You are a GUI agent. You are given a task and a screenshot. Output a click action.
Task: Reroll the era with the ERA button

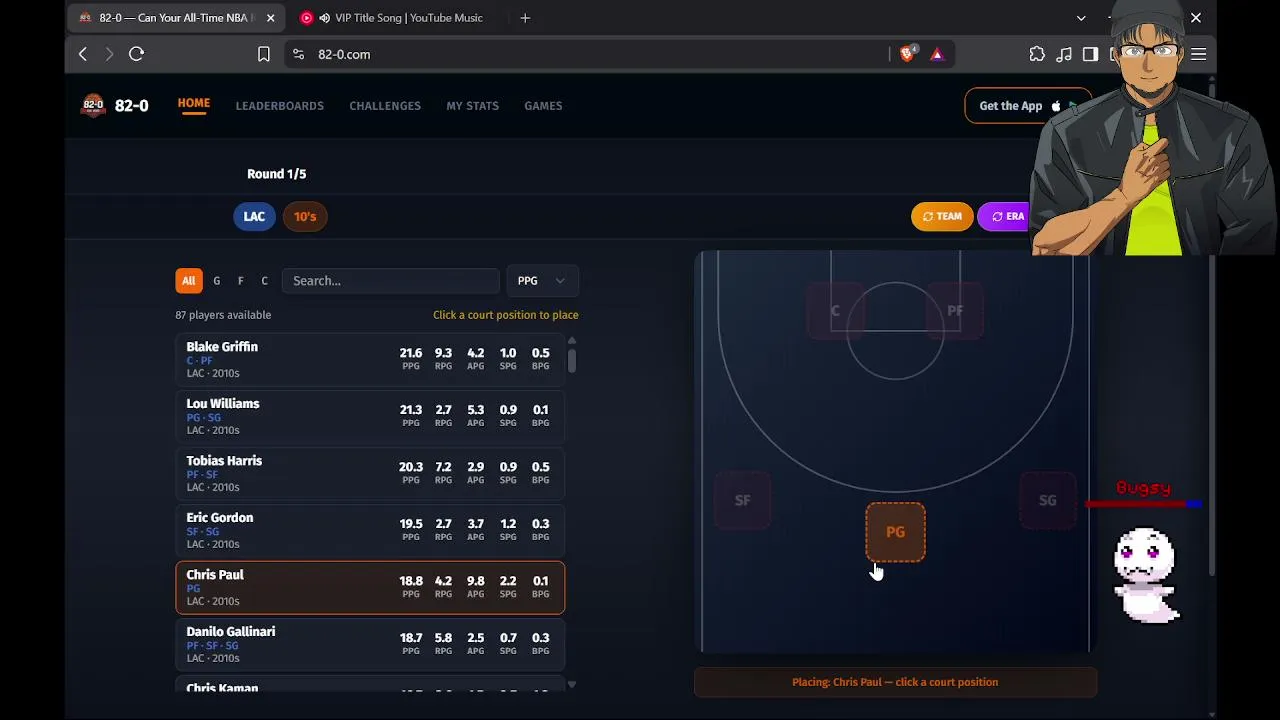[1007, 216]
